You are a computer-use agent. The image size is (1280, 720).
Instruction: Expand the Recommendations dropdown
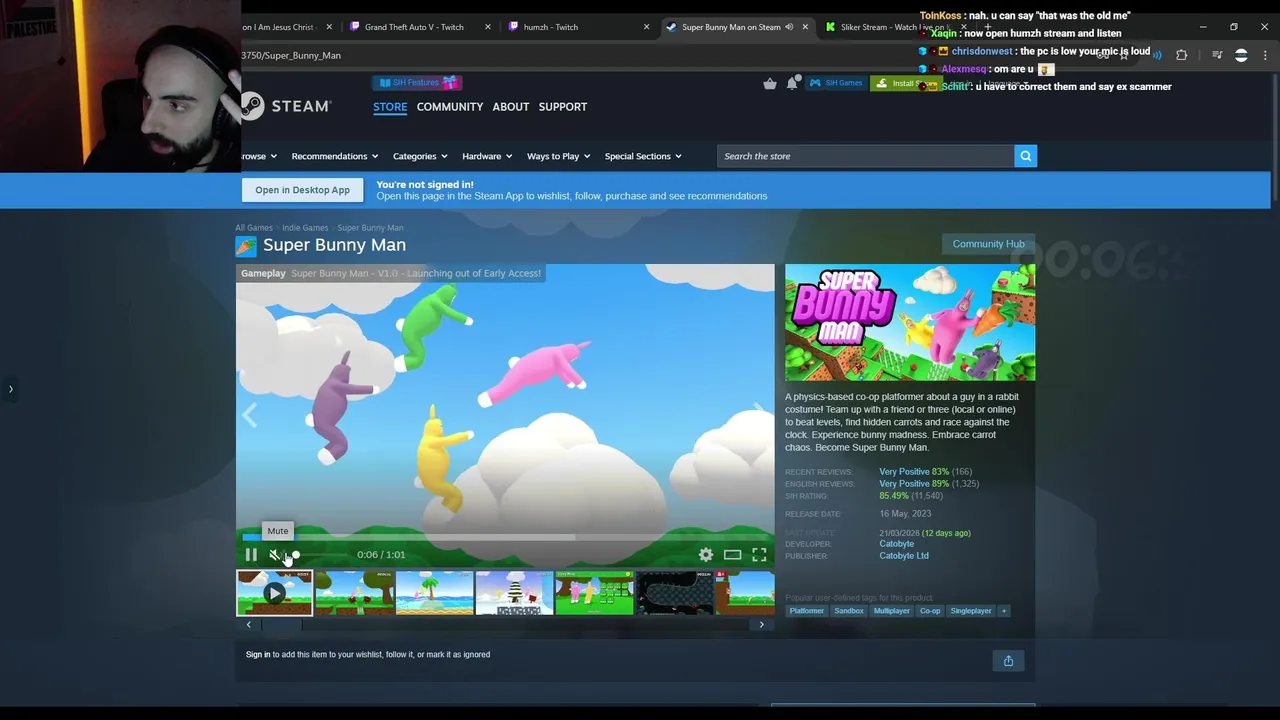point(334,156)
